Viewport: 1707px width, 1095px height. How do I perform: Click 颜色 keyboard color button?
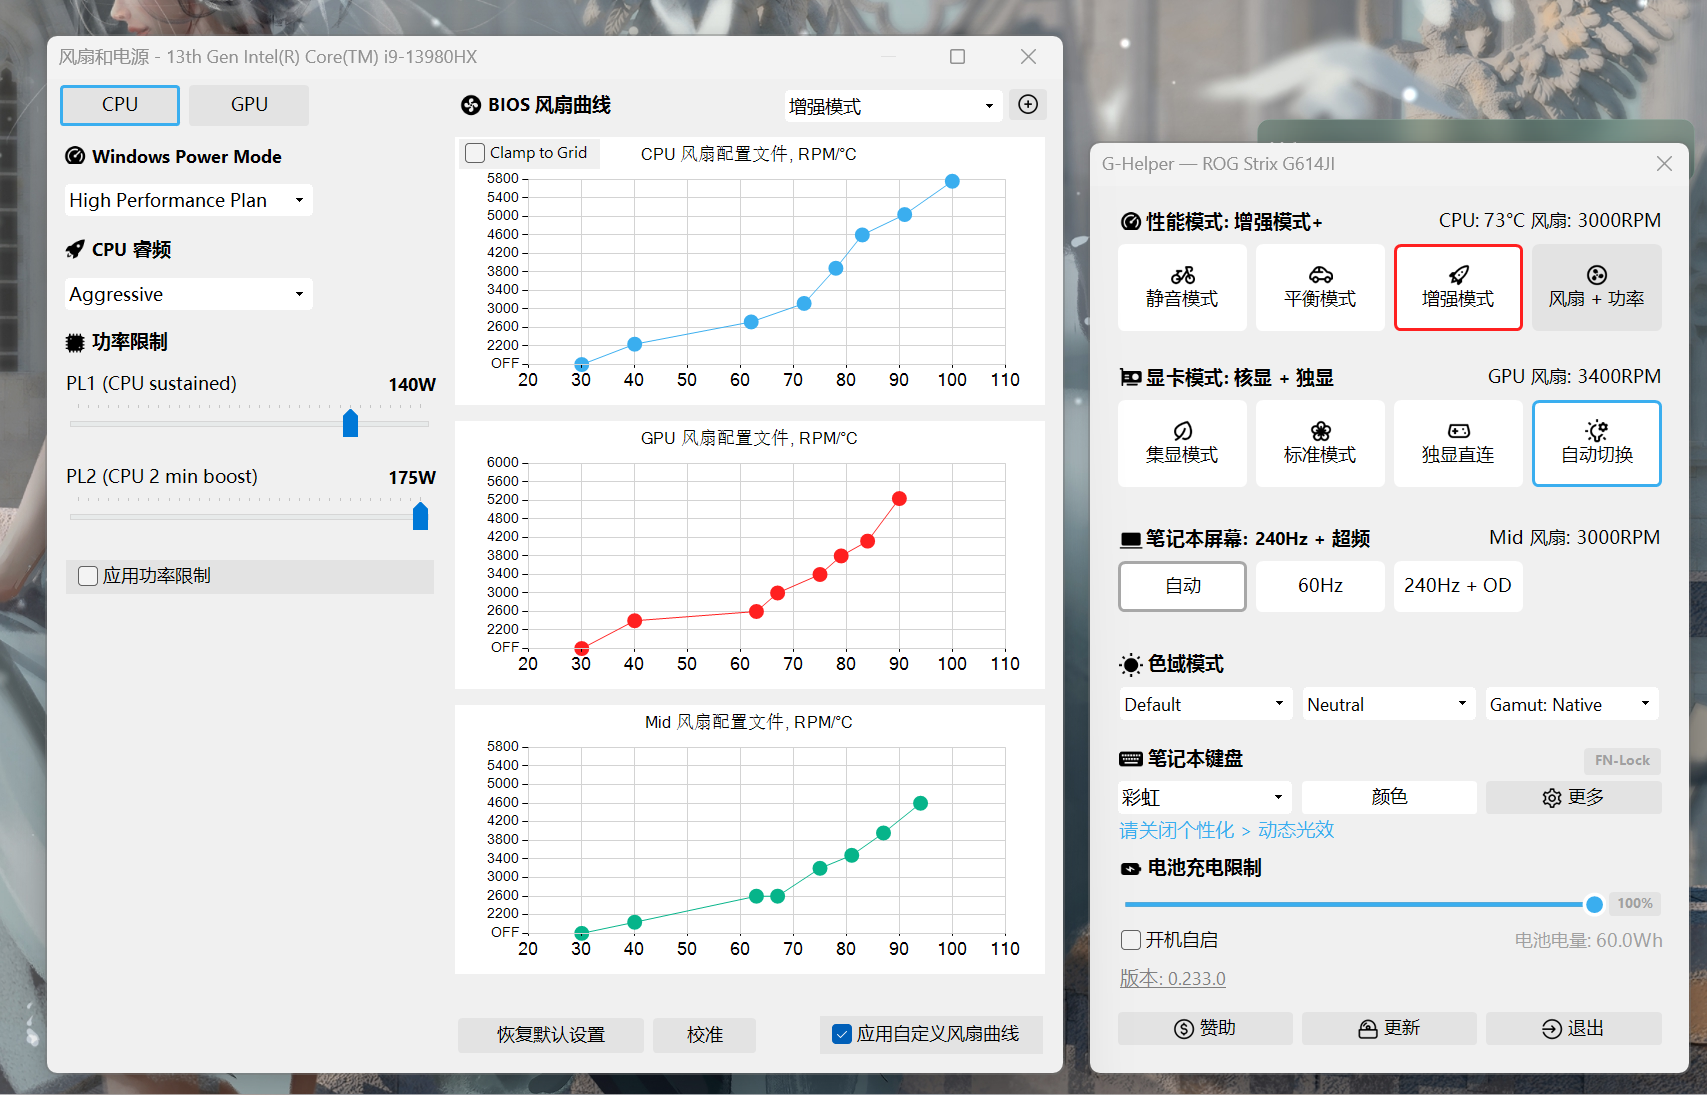(1389, 797)
